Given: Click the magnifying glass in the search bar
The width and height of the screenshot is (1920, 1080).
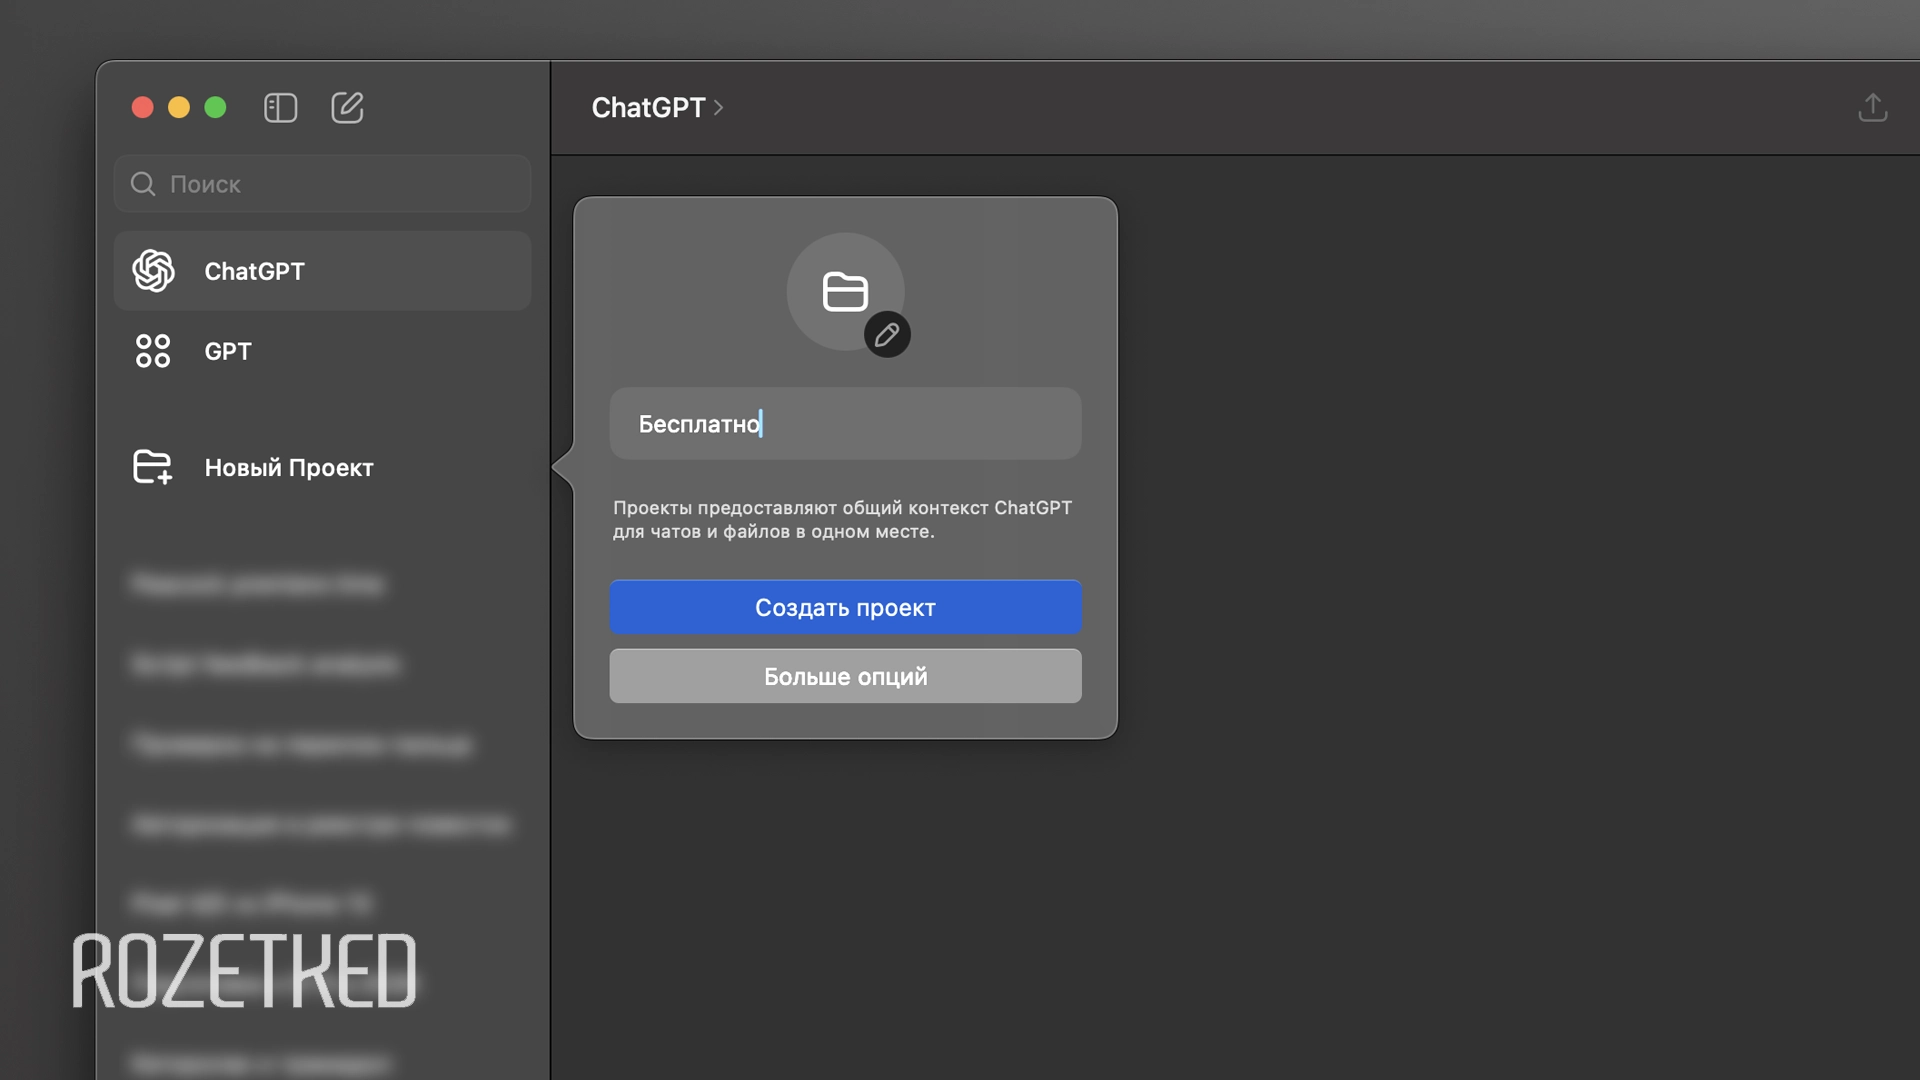Looking at the screenshot, I should (142, 184).
